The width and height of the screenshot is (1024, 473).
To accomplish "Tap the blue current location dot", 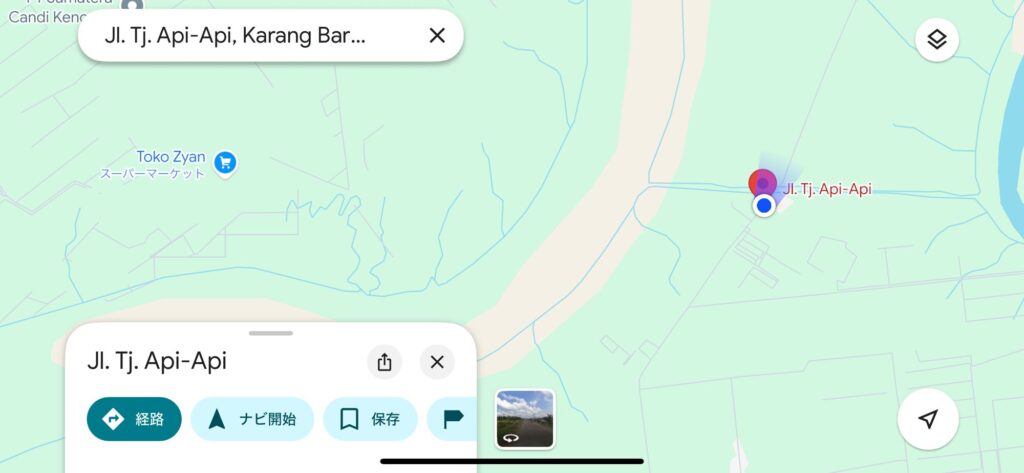I will [764, 206].
